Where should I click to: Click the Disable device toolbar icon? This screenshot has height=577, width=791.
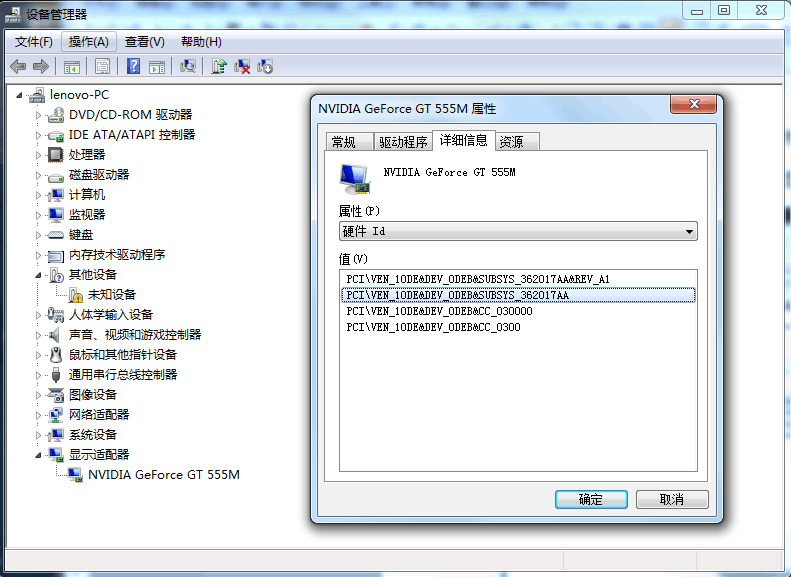(x=265, y=66)
